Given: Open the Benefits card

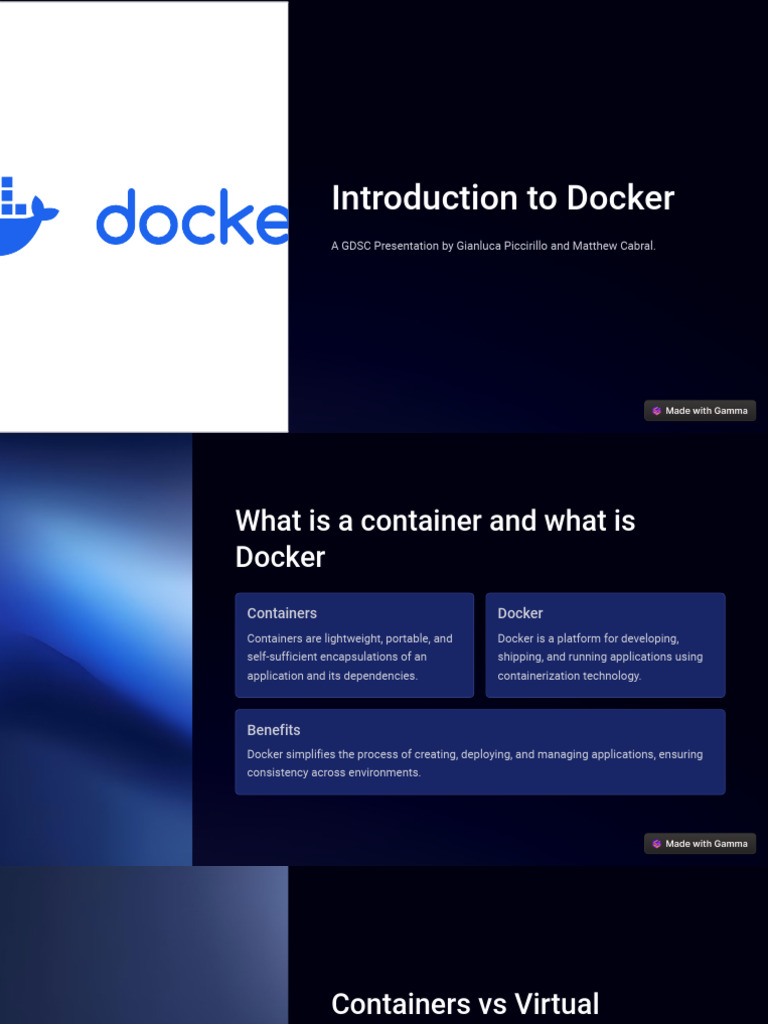Looking at the screenshot, I should 480,752.
